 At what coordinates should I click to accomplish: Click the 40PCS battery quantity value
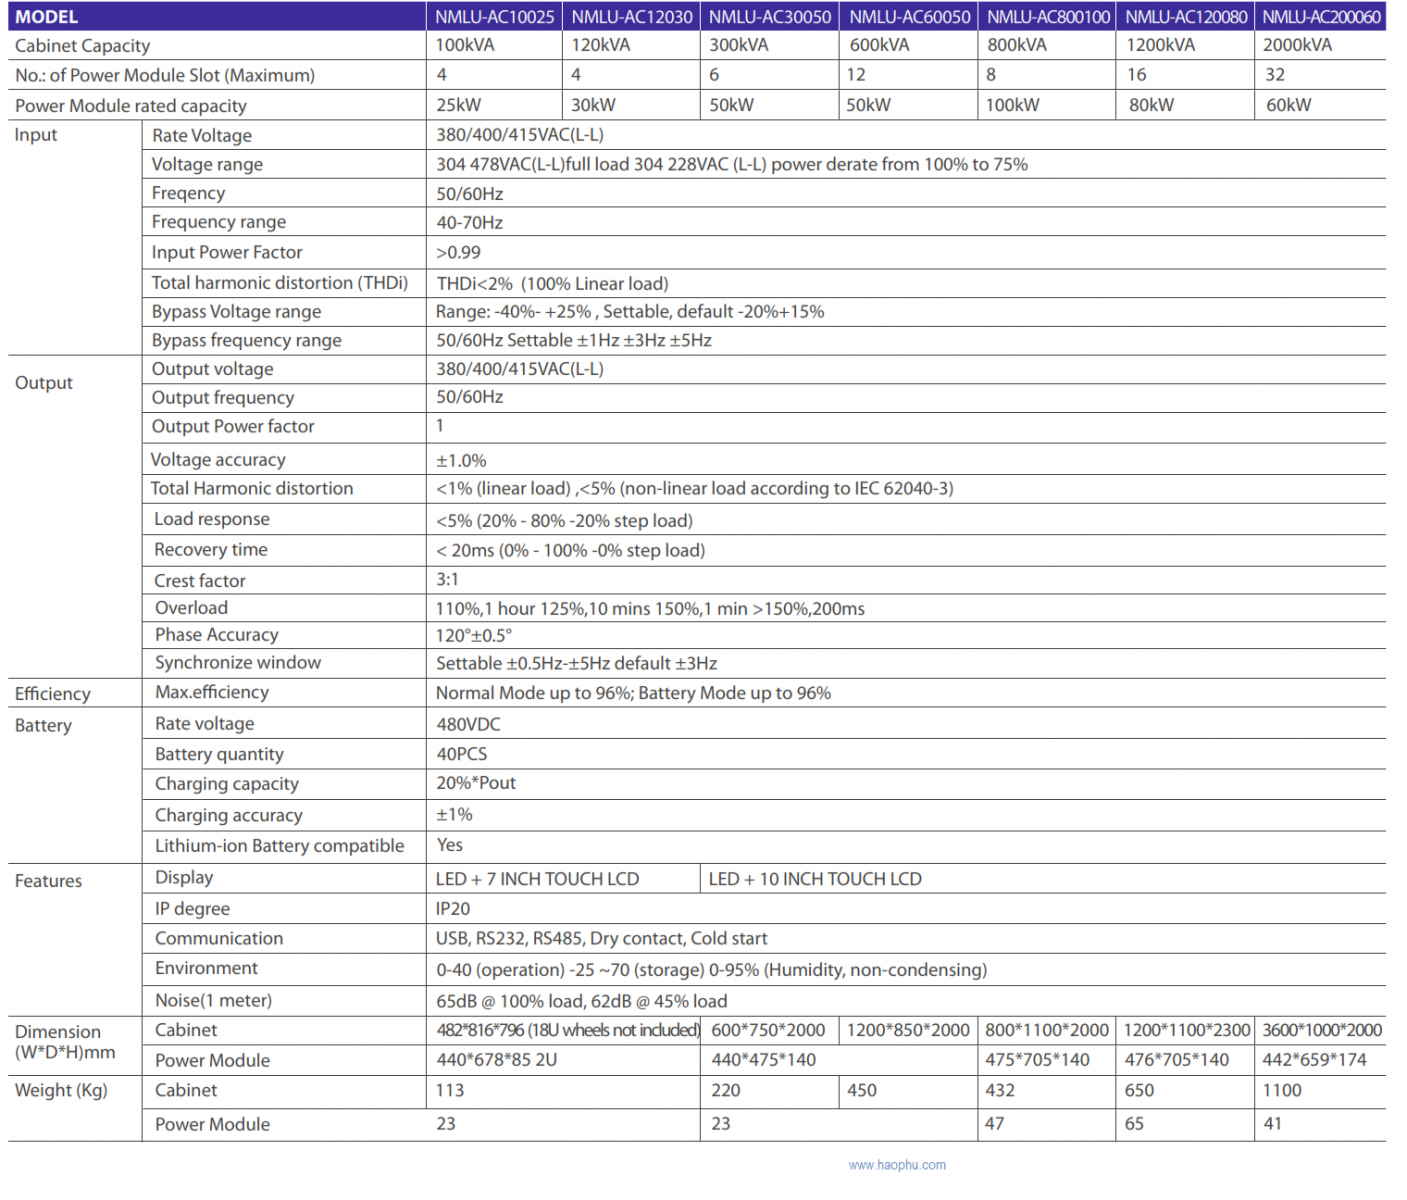point(461,755)
